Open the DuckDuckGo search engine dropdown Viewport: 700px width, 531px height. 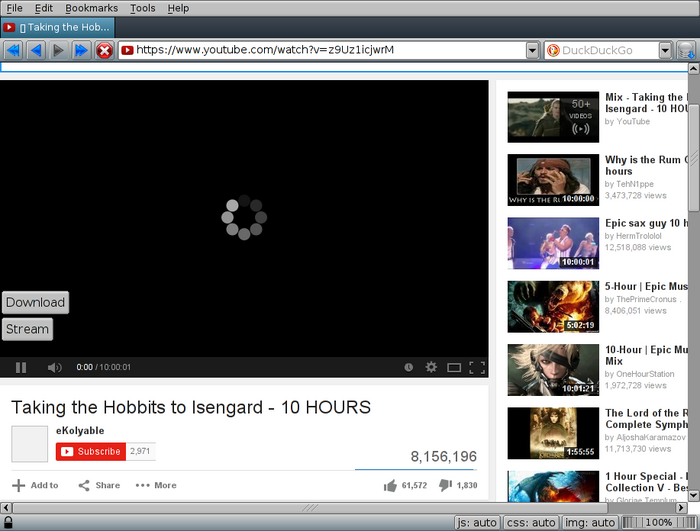(x=665, y=50)
